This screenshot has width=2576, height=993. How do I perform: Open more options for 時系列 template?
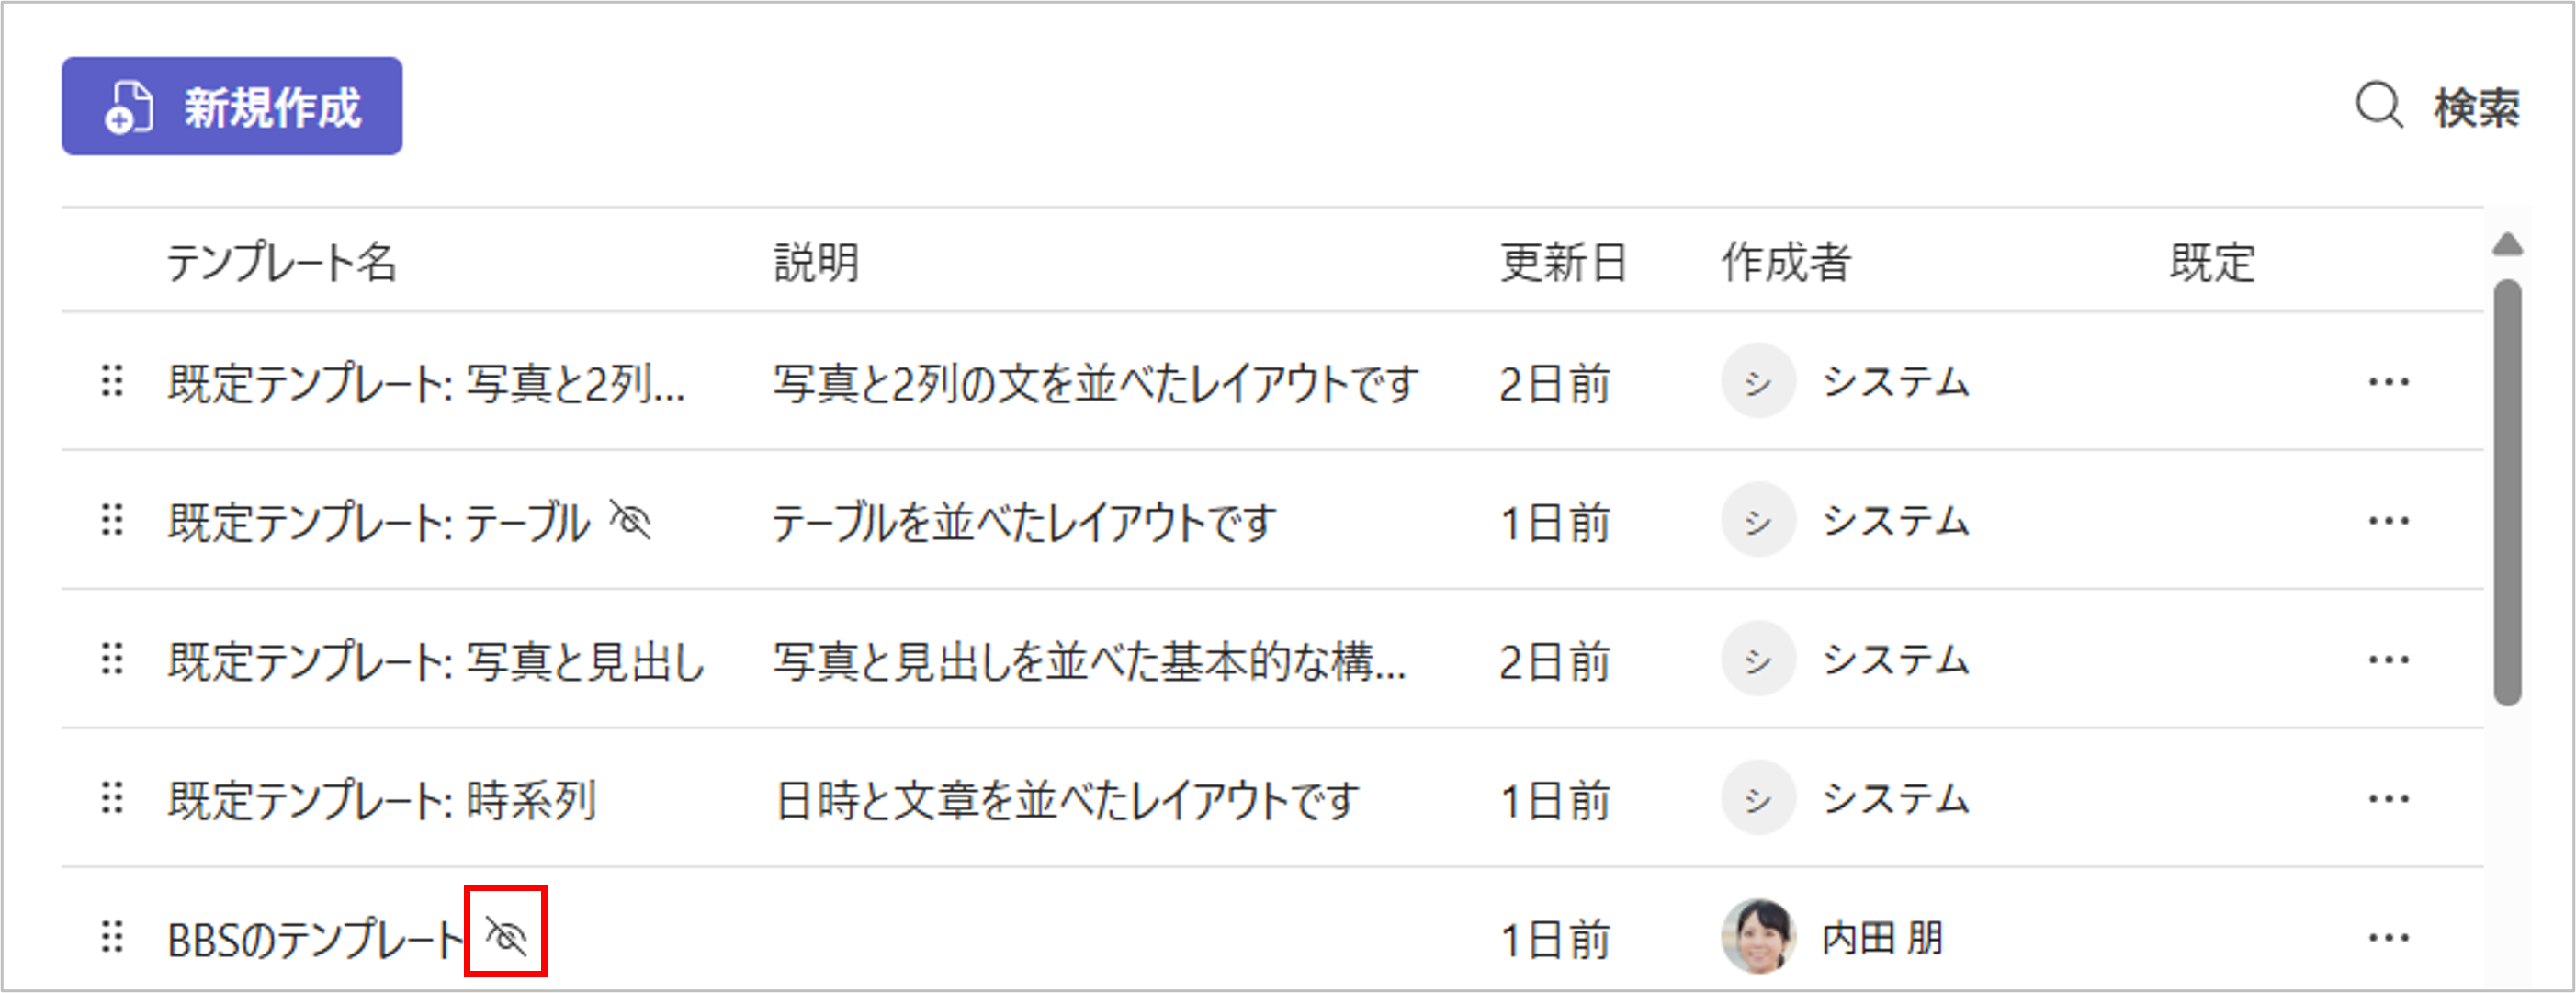tap(2388, 799)
